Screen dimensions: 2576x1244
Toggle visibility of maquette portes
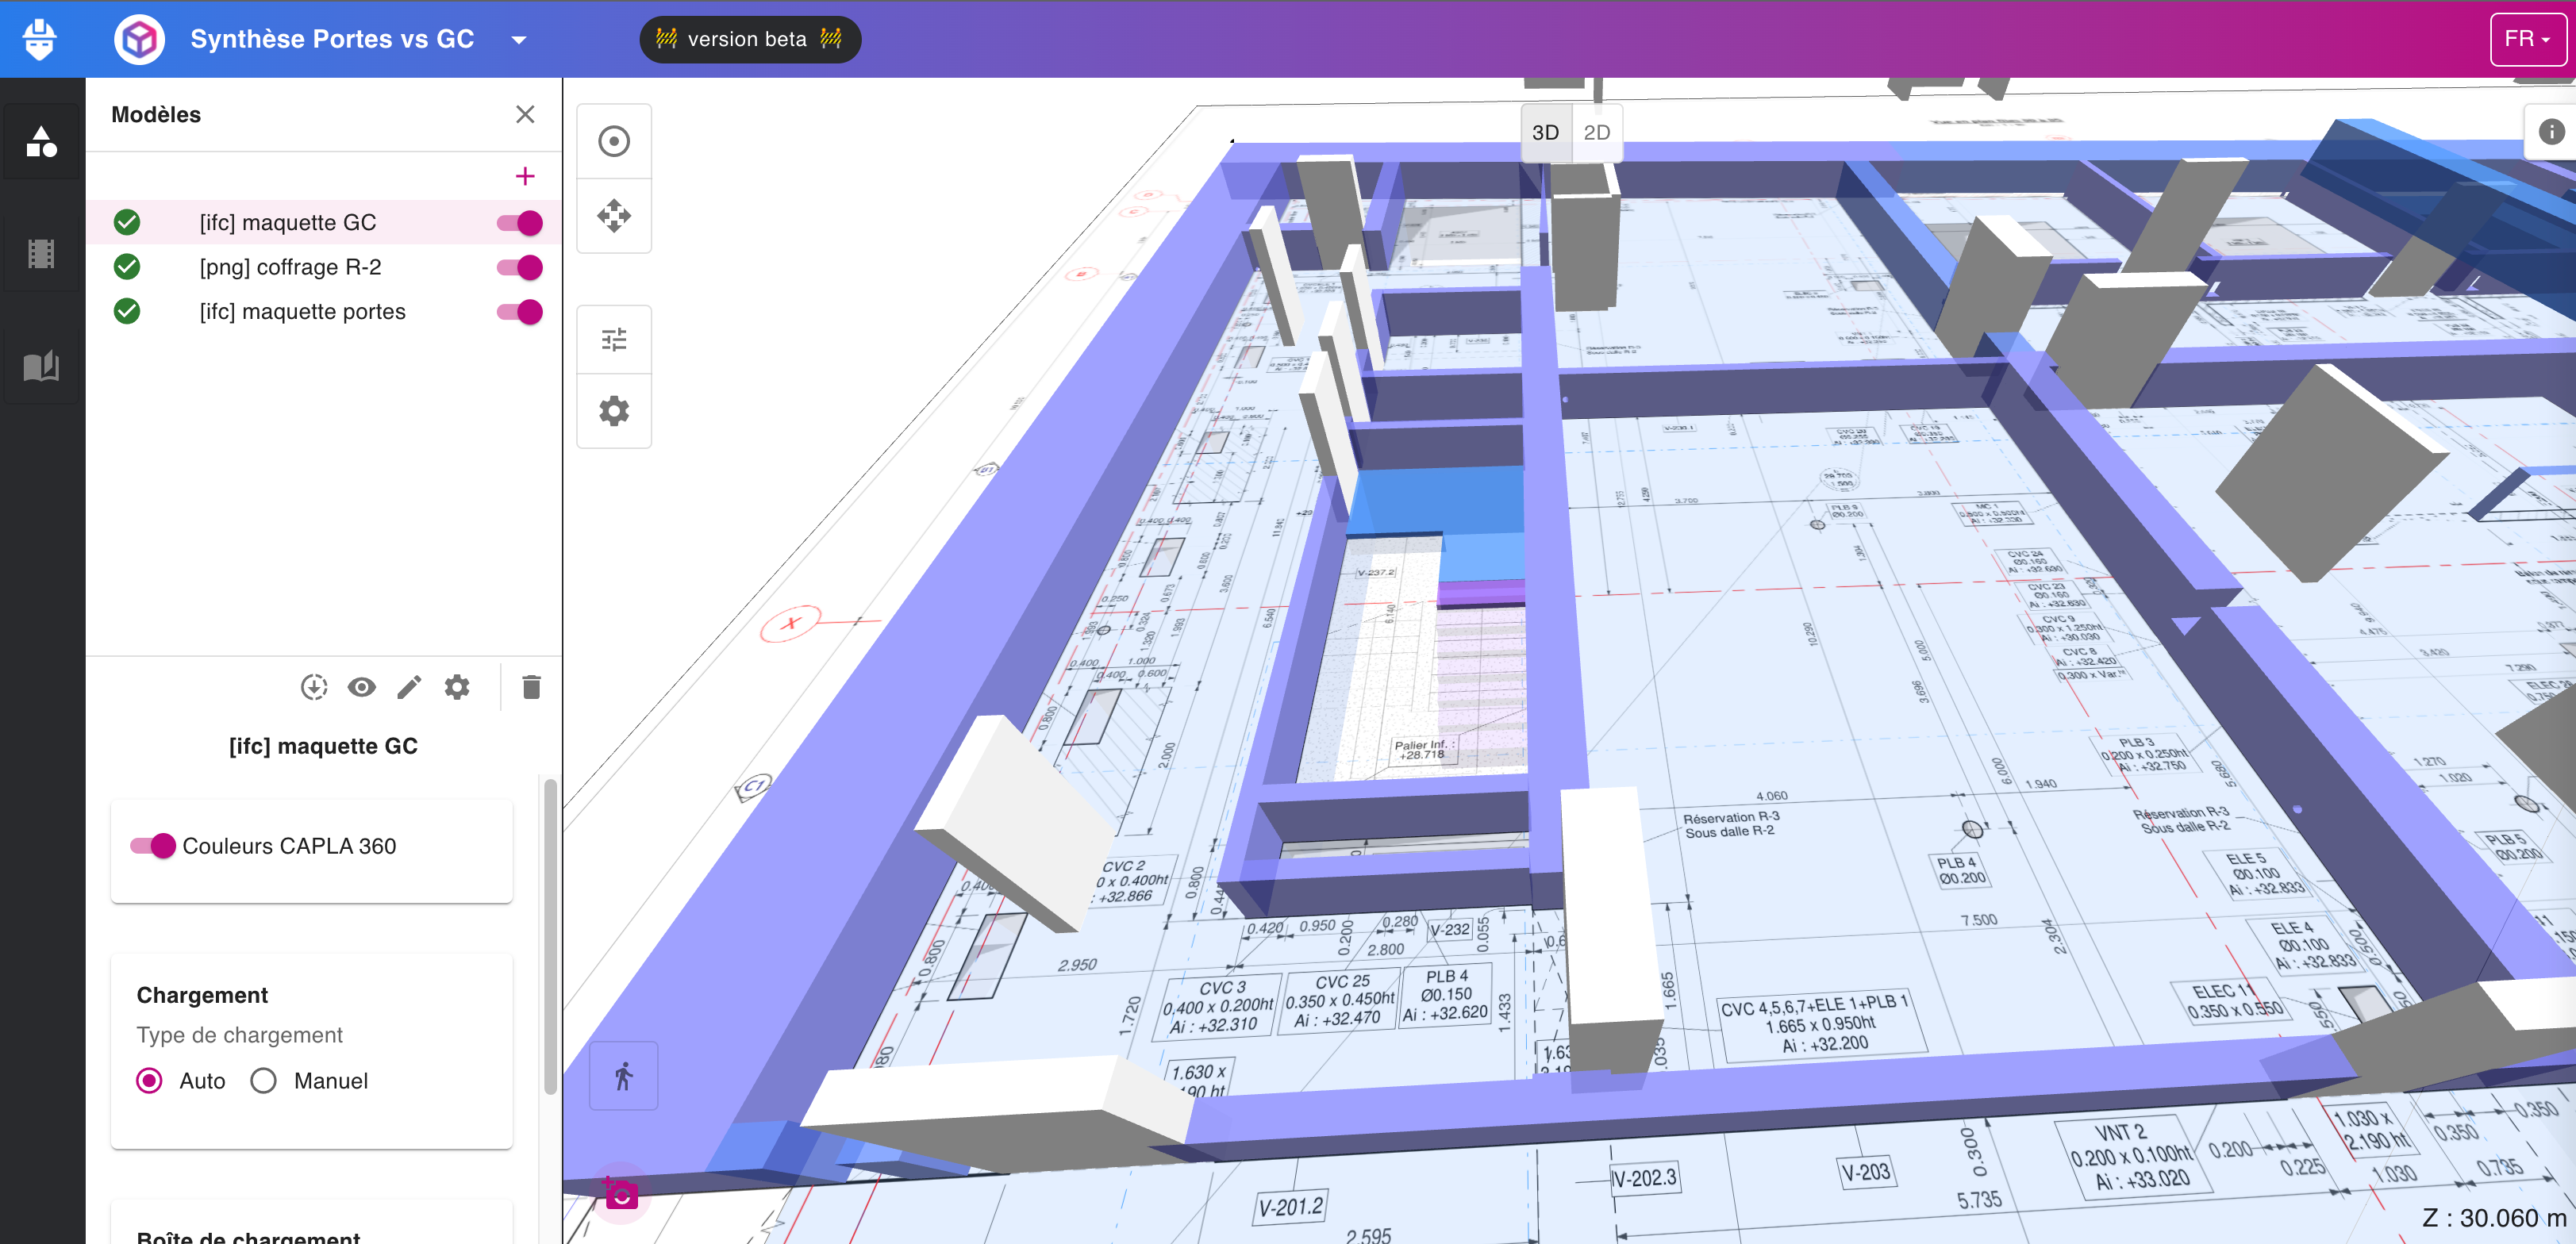pos(520,311)
